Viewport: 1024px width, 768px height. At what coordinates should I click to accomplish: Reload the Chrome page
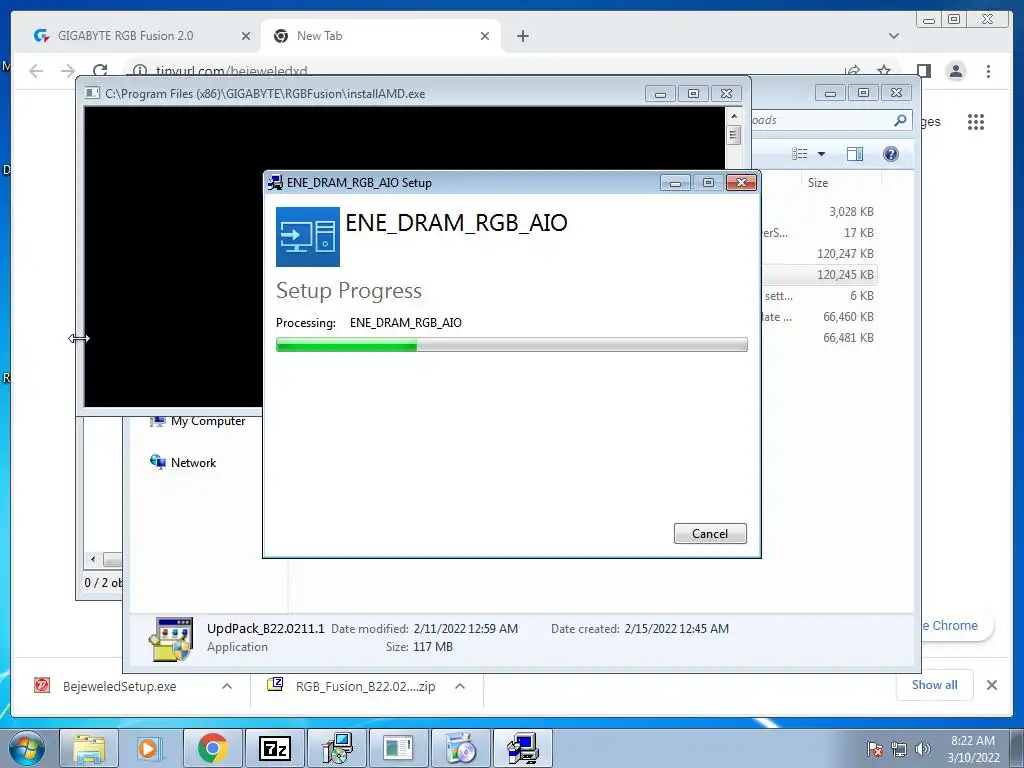pyautogui.click(x=100, y=71)
